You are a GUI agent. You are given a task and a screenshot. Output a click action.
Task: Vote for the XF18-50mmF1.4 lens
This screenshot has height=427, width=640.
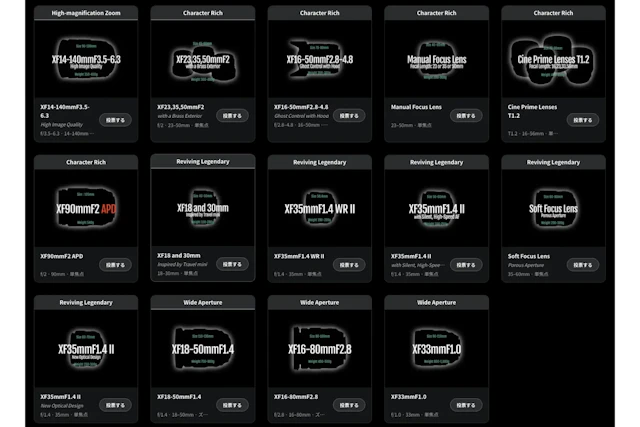point(232,405)
